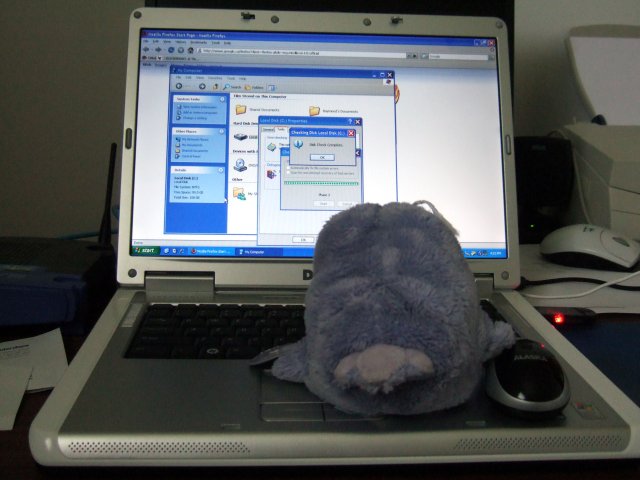Click Back button in My Computer toolbar
Image resolution: width=640 pixels, height=480 pixels.
(x=179, y=86)
